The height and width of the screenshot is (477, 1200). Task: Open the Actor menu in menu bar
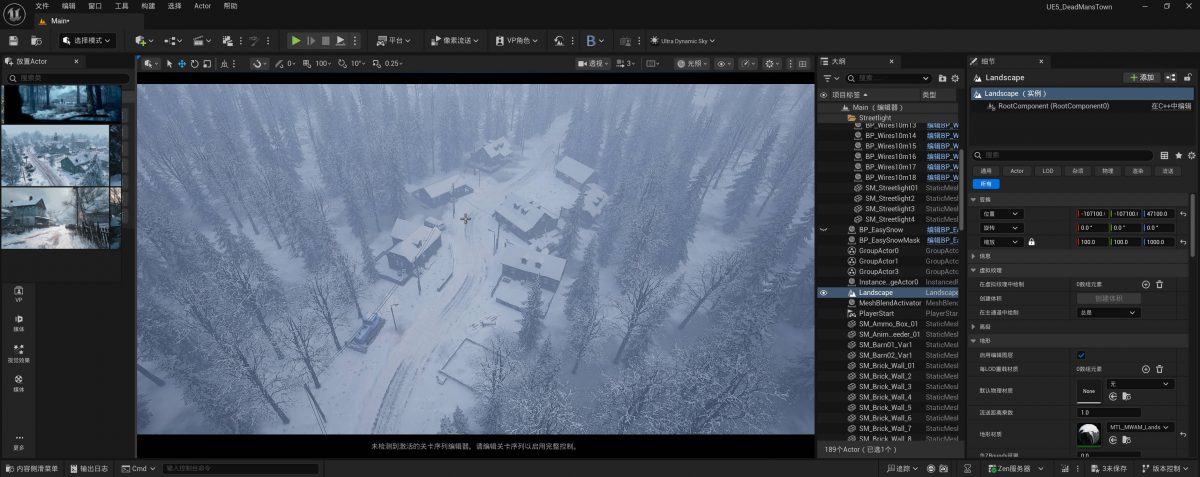click(x=202, y=6)
